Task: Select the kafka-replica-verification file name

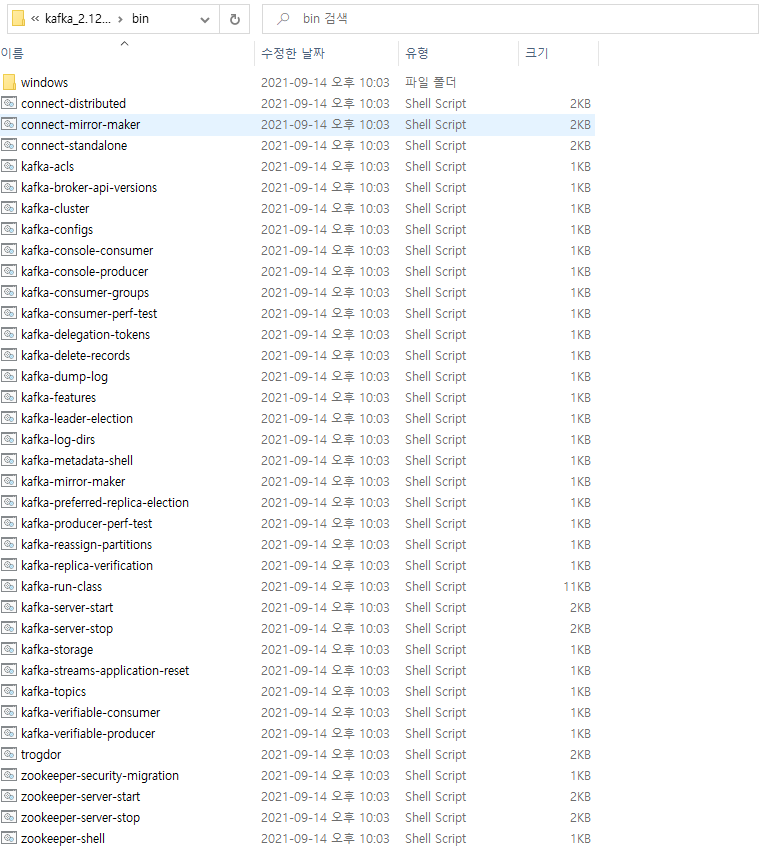Action: click(x=87, y=566)
